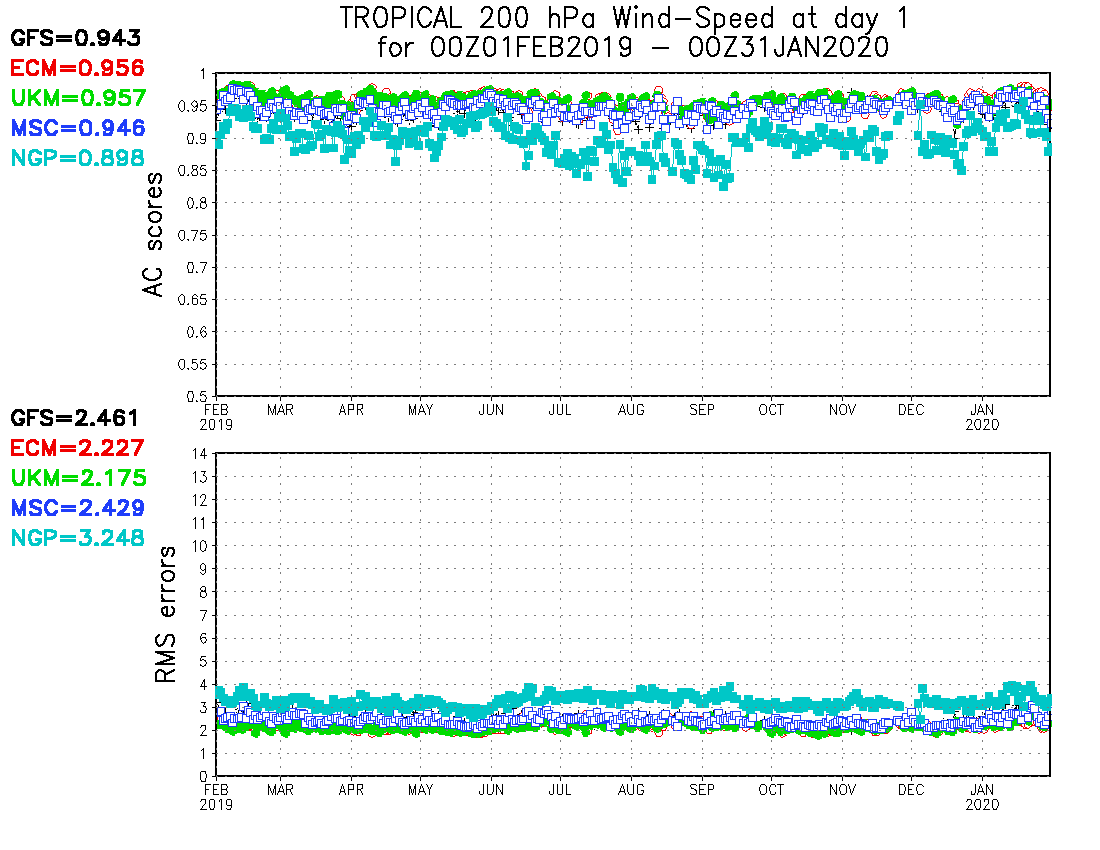Click "JUL" under the RMS errors chart

point(560,790)
